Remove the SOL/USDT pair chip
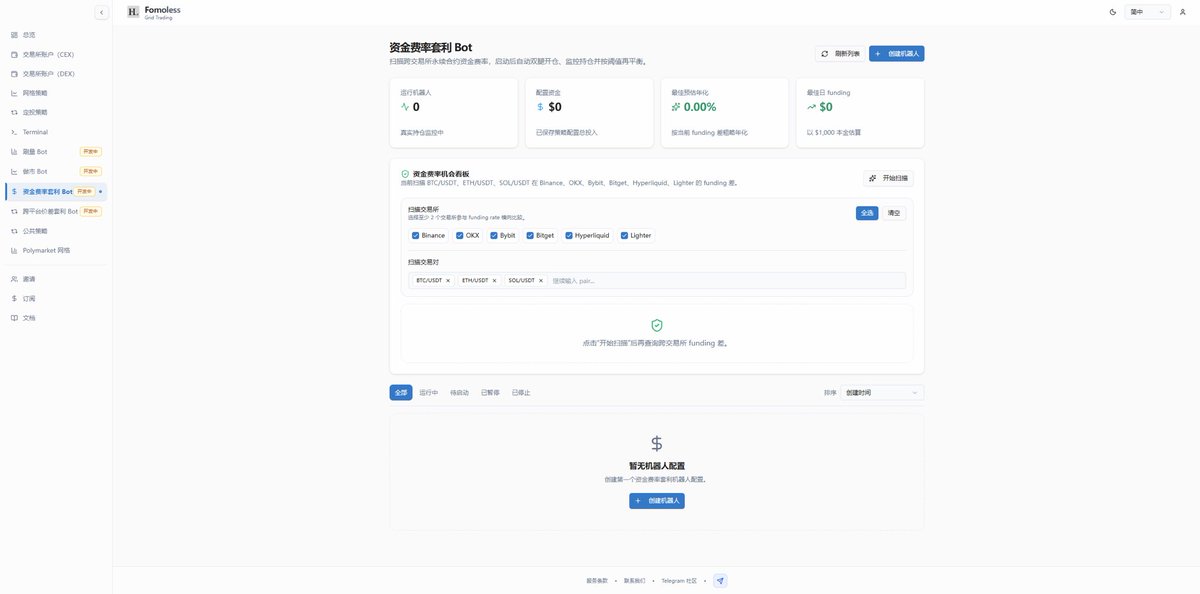 tap(540, 281)
